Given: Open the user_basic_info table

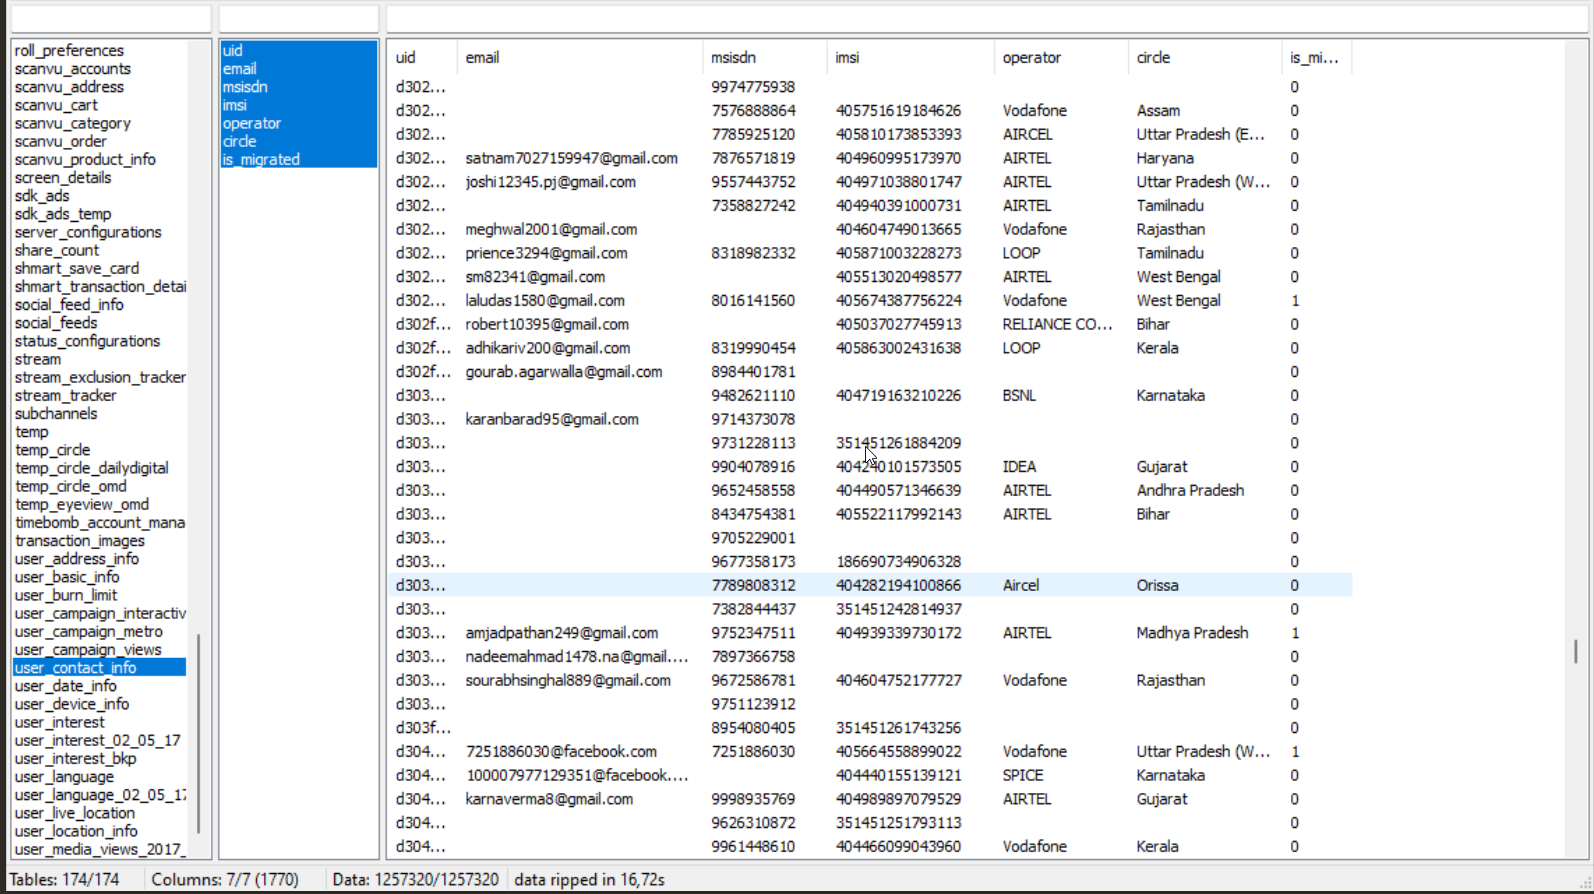Looking at the screenshot, I should tap(67, 577).
